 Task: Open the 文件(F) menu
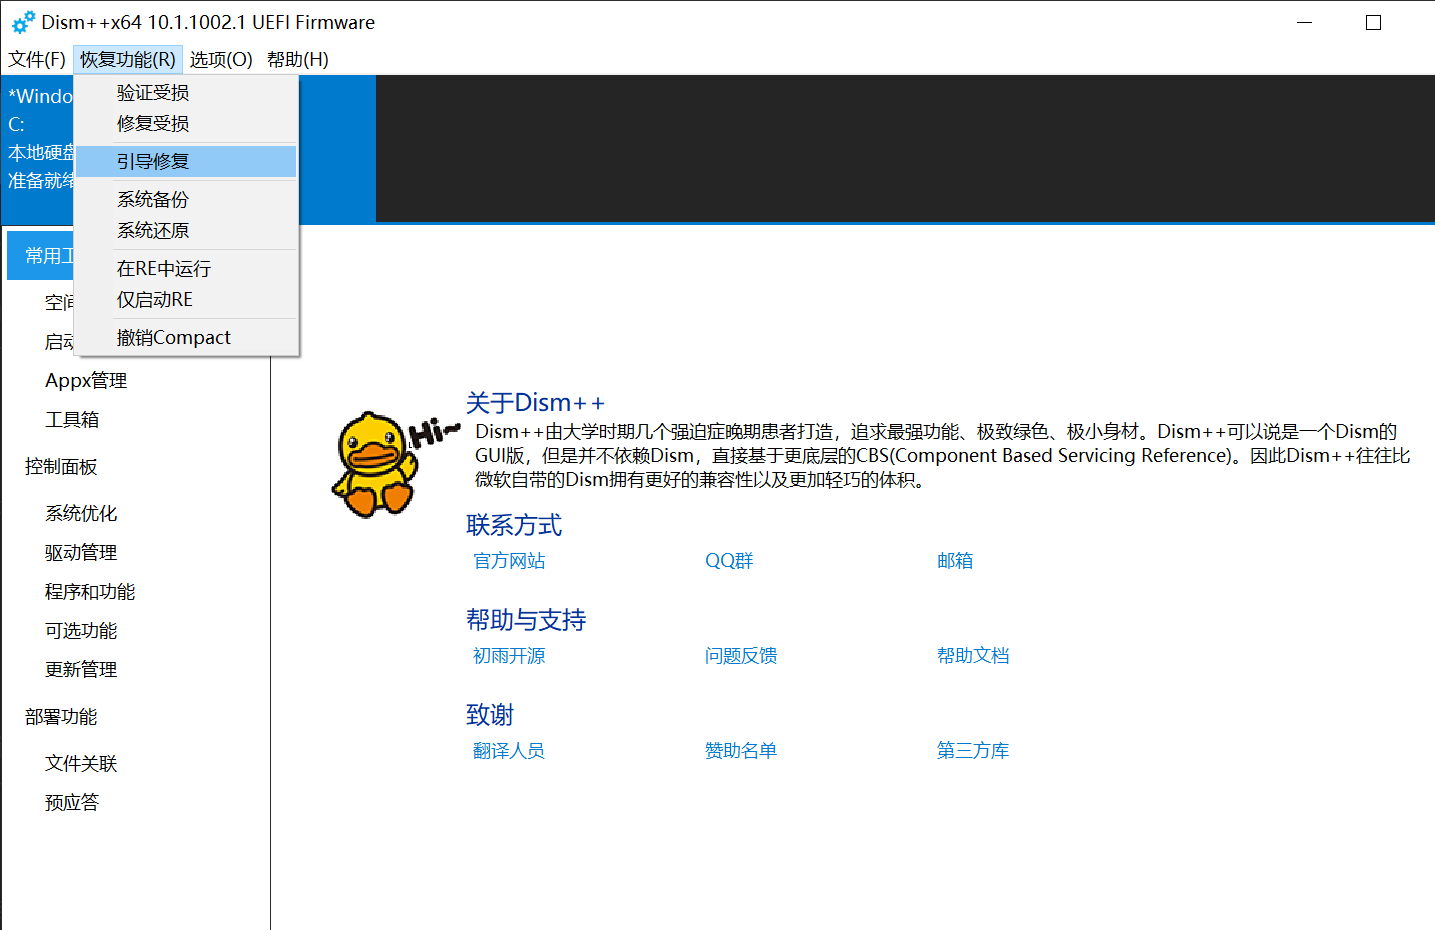[x=36, y=59]
